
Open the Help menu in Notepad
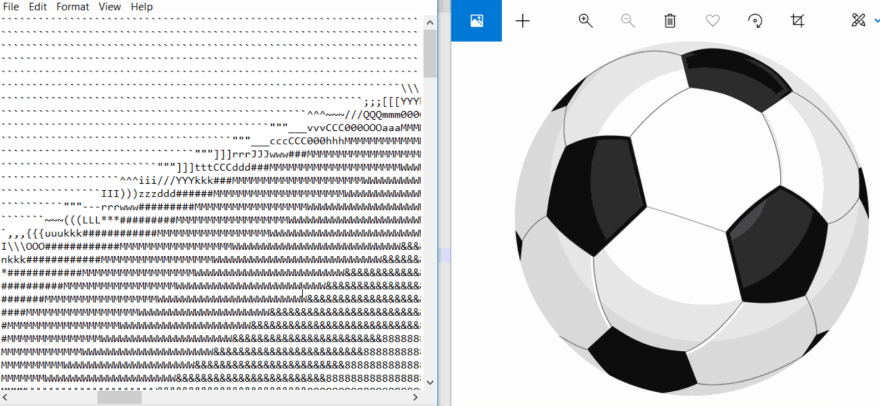coord(141,7)
